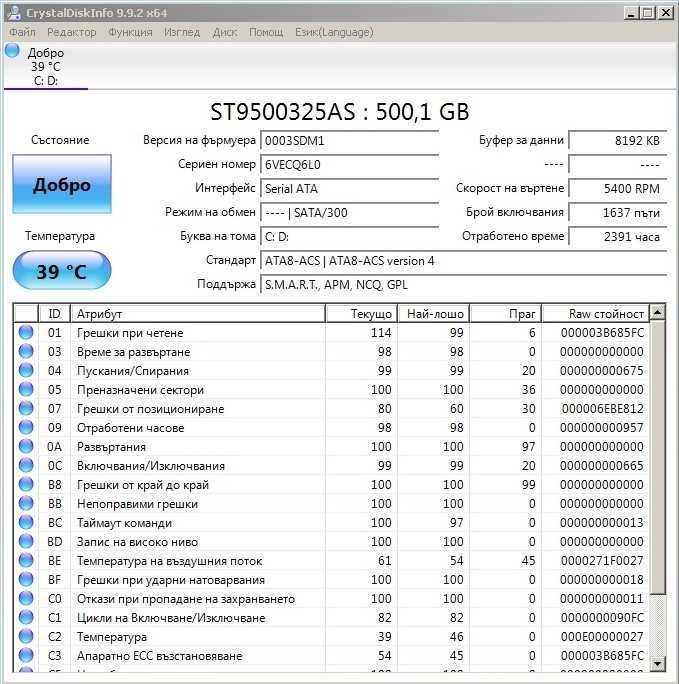Click the blue disk status orb at top
The height and width of the screenshot is (684, 679).
[x=13, y=51]
